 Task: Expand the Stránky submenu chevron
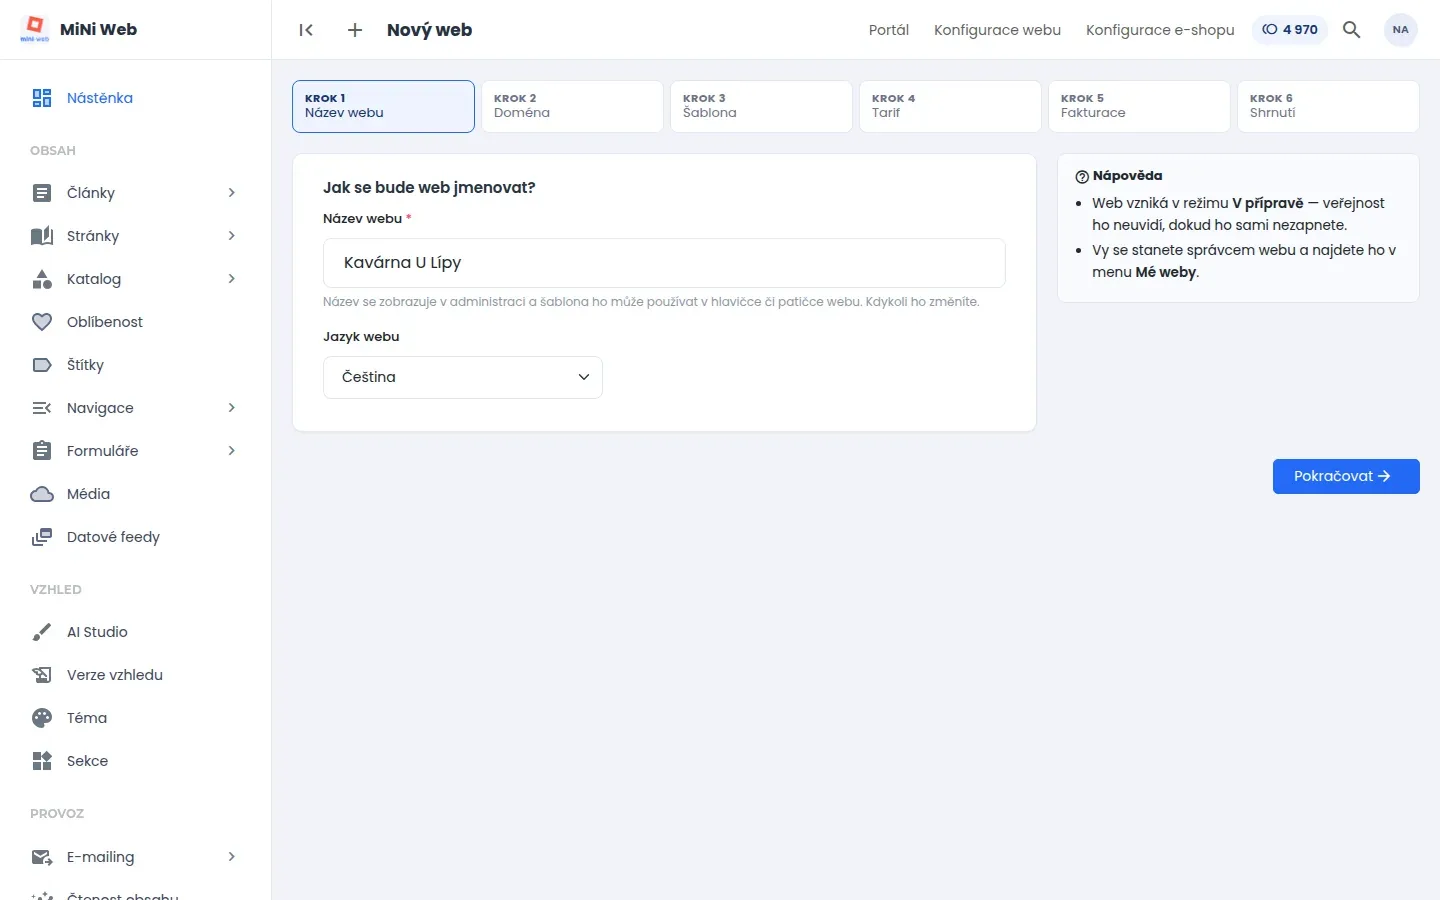[x=231, y=236]
